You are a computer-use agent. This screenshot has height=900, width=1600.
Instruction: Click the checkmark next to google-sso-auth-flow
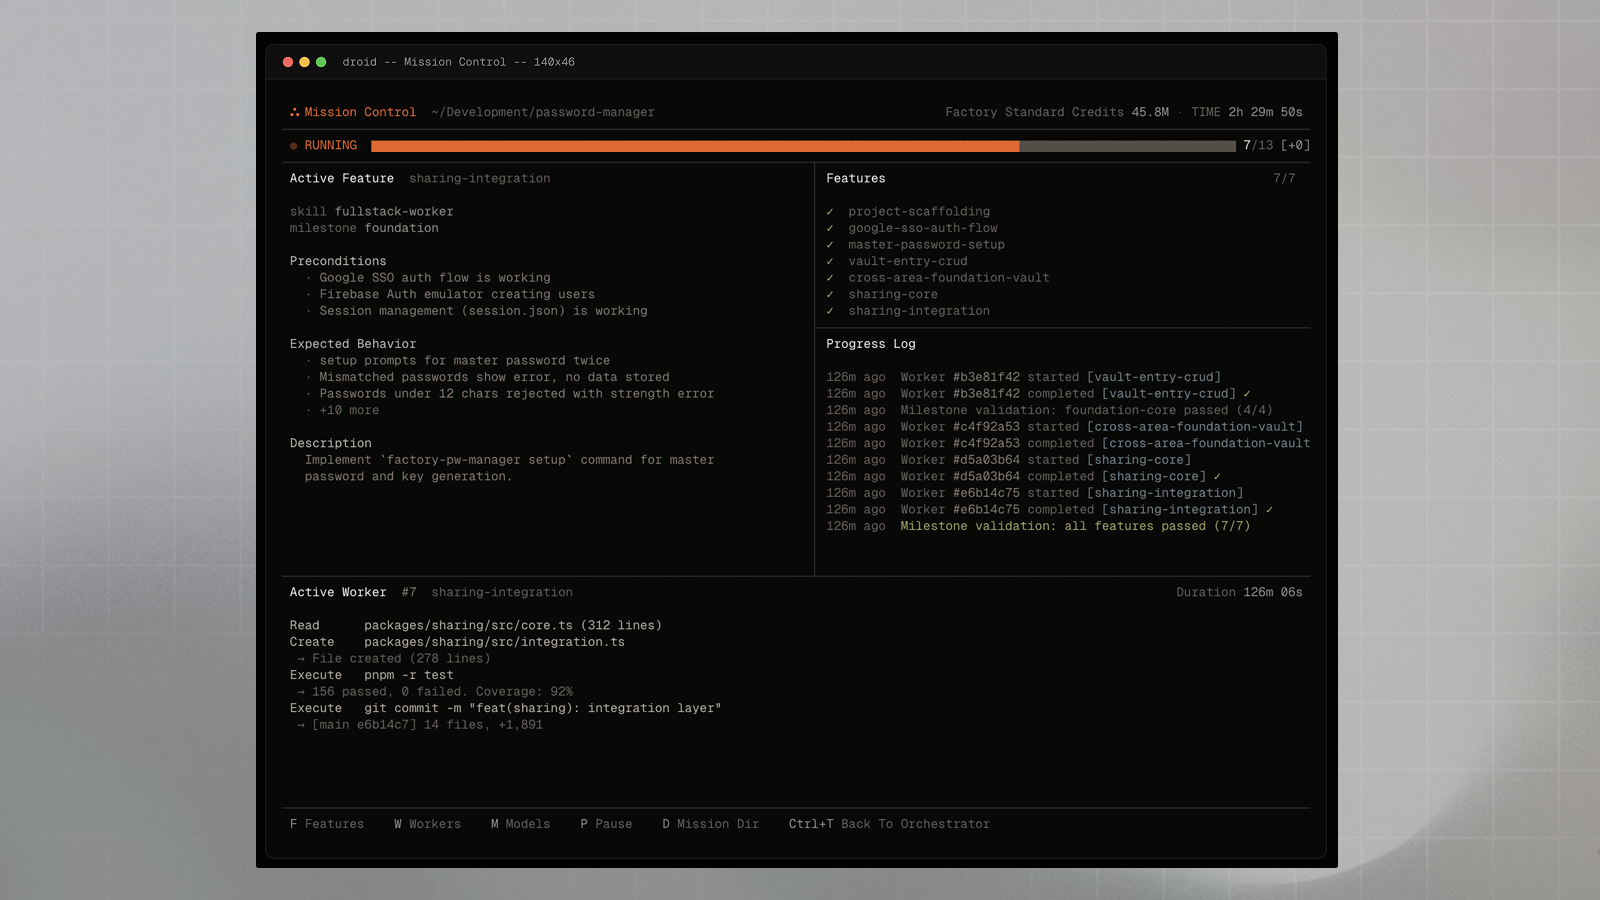830,228
